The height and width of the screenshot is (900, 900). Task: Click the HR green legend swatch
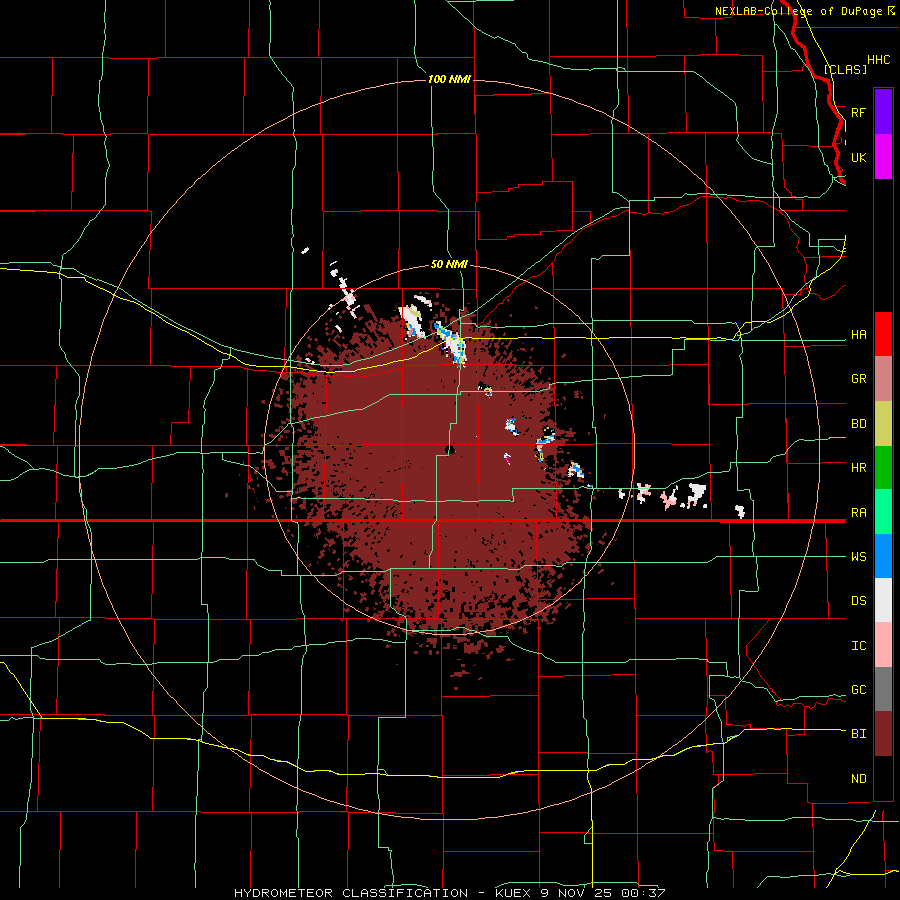pyautogui.click(x=883, y=468)
